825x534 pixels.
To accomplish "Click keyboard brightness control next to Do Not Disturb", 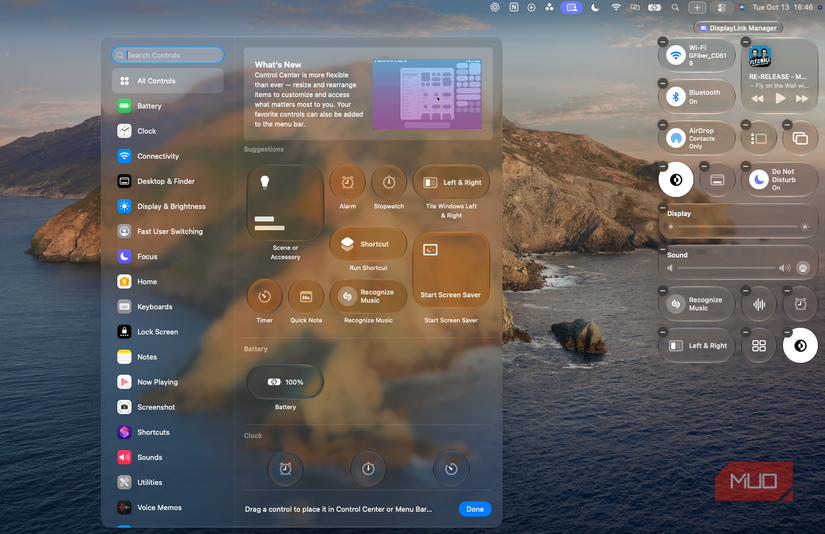I will pos(717,180).
